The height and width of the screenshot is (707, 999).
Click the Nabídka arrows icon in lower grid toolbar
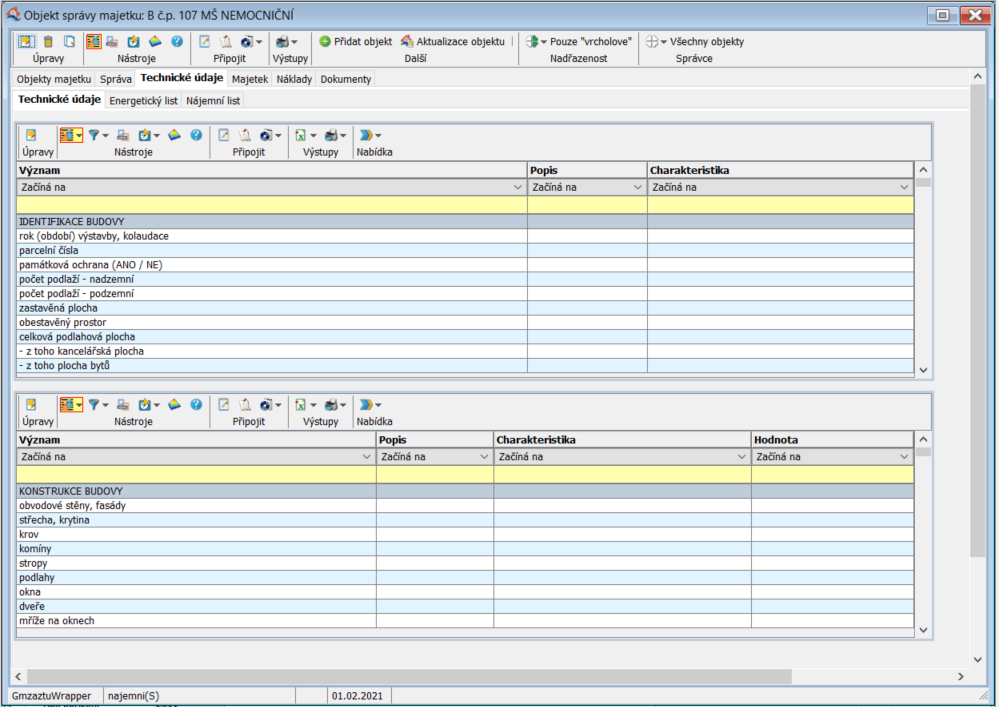pyautogui.click(x=366, y=405)
